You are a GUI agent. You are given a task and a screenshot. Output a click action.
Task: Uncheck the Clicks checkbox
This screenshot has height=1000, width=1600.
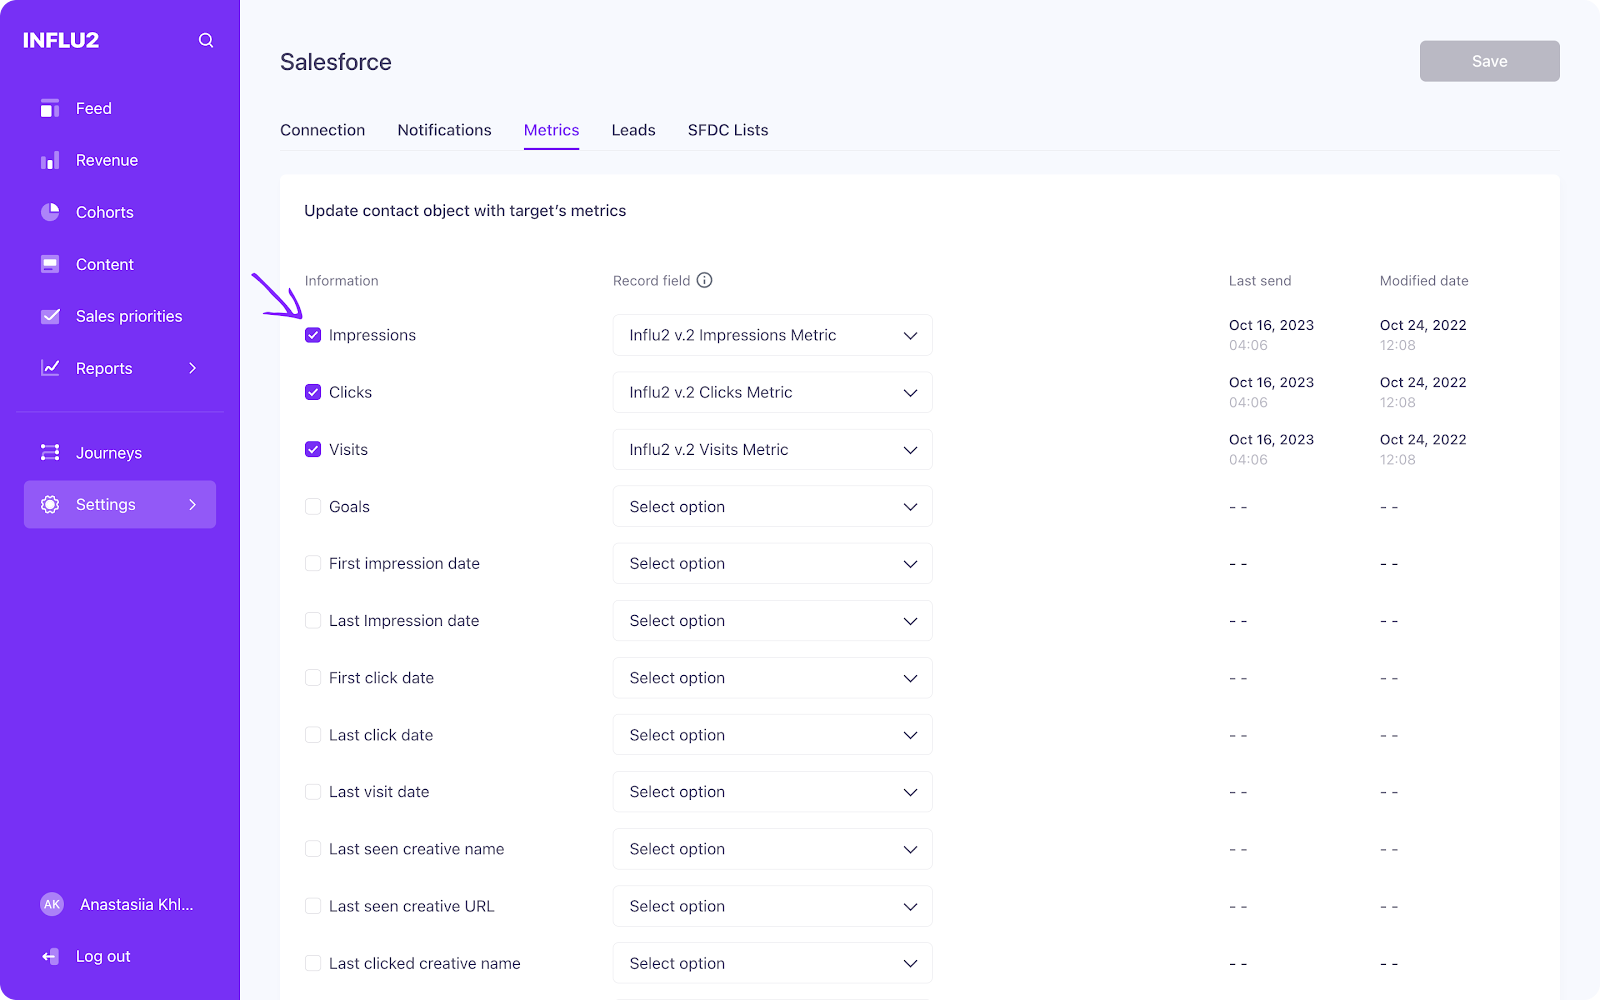coord(313,392)
